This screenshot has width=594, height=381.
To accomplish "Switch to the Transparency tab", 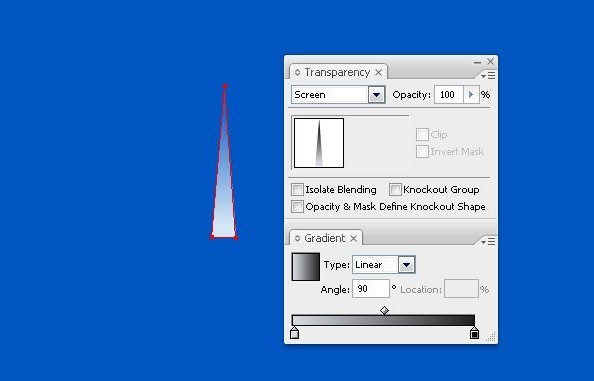I will click(x=337, y=72).
